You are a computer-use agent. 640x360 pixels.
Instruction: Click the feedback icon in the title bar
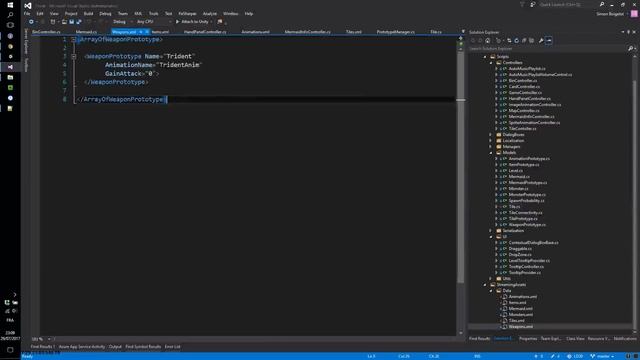533,4
